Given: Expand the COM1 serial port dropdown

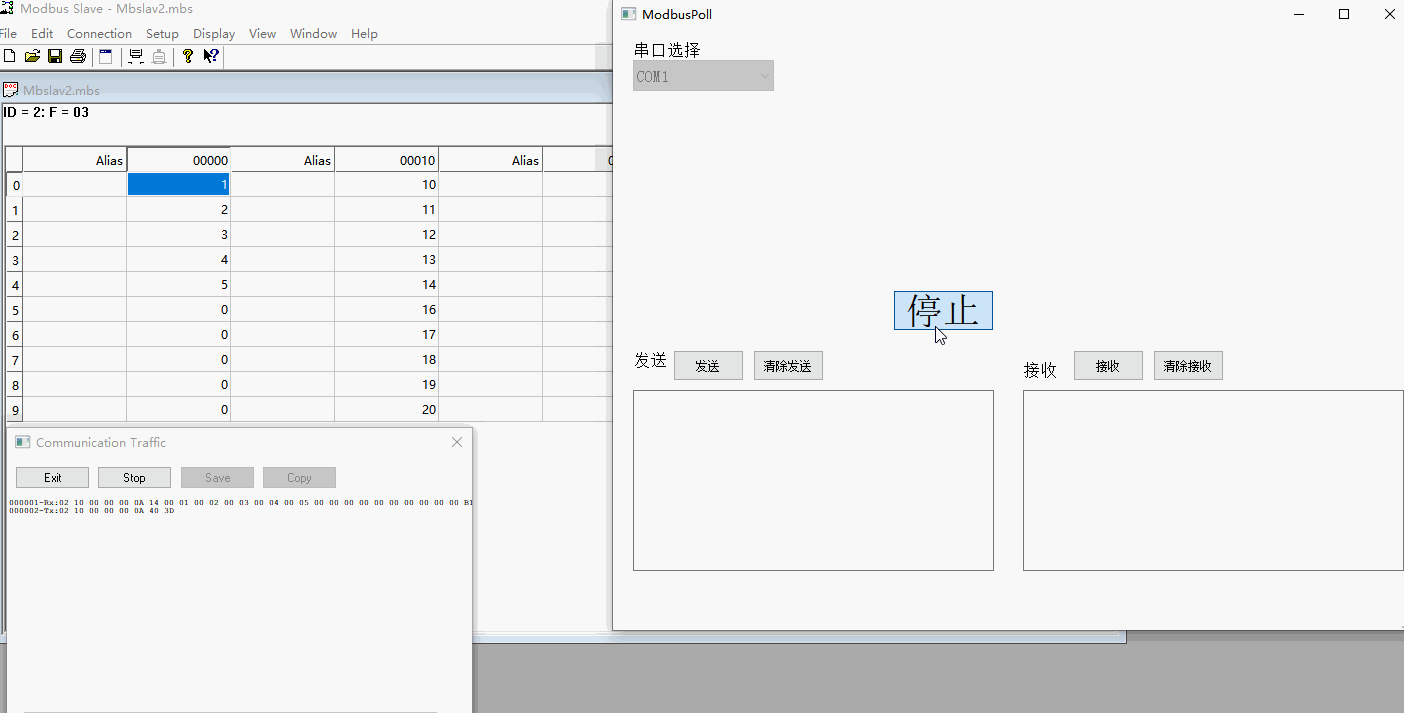Looking at the screenshot, I should pos(703,76).
